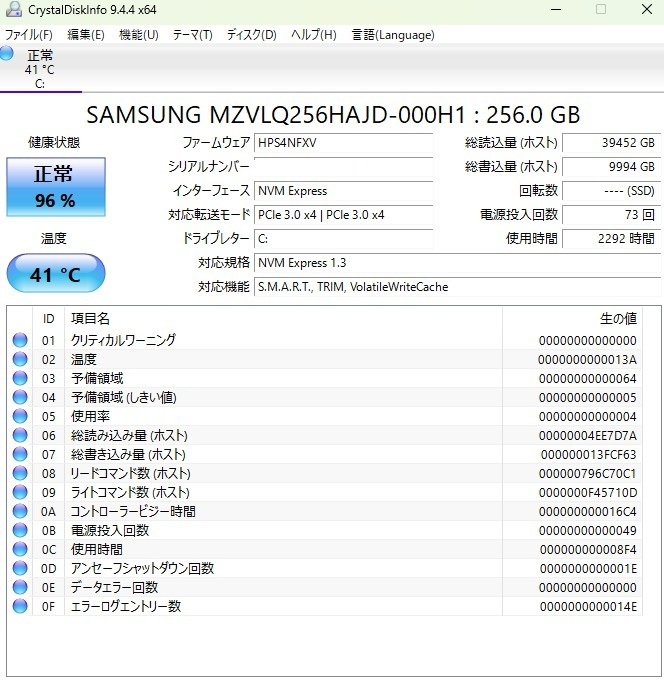
Task: Click raw value 000000796C70C1
Action: 587,474
